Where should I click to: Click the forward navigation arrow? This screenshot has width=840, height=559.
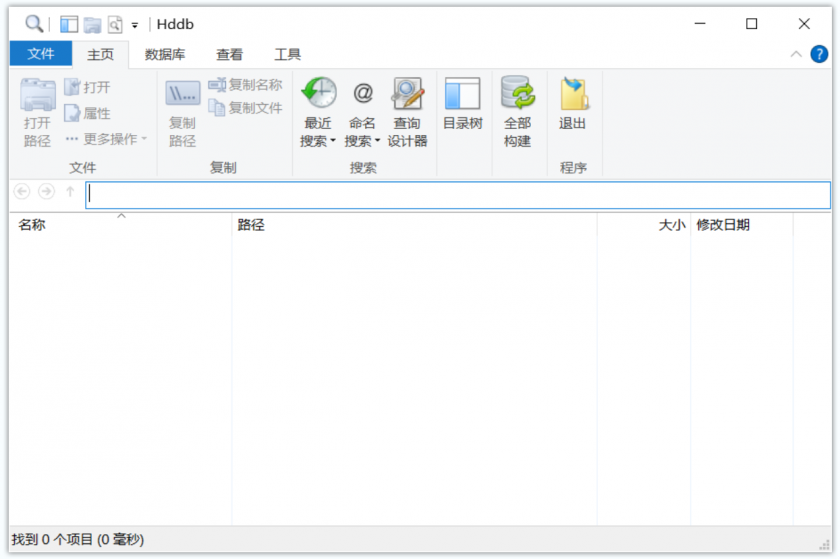pos(47,191)
